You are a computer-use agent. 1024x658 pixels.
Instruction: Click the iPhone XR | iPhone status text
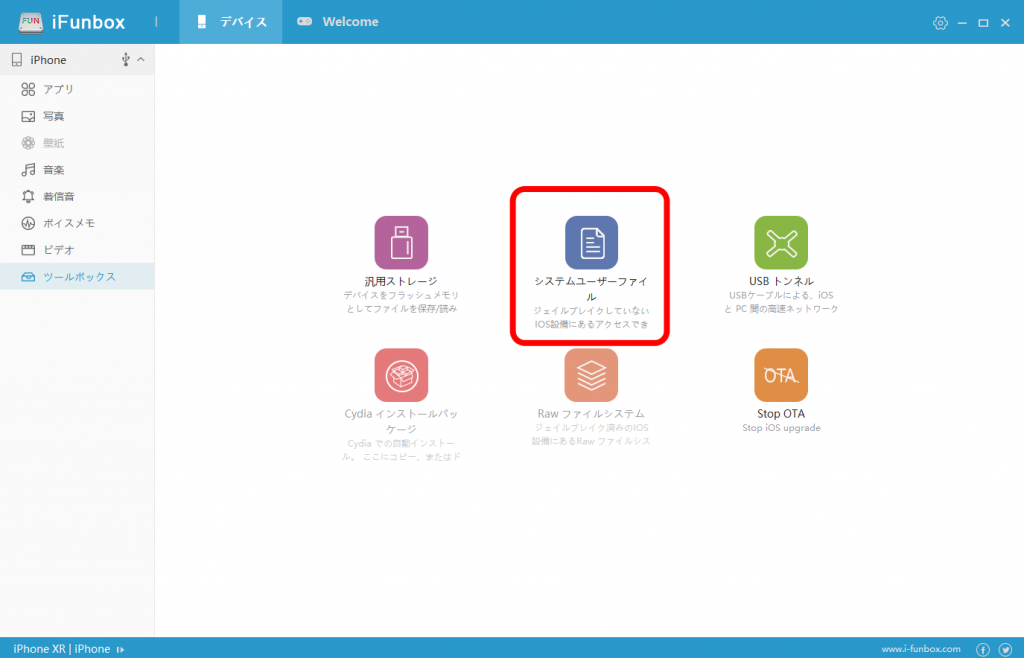point(61,649)
